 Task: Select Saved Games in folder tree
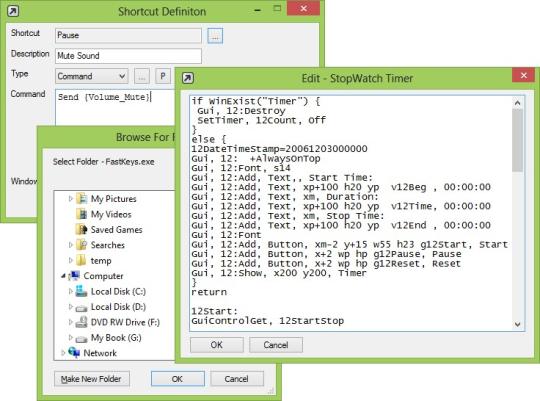pos(116,229)
